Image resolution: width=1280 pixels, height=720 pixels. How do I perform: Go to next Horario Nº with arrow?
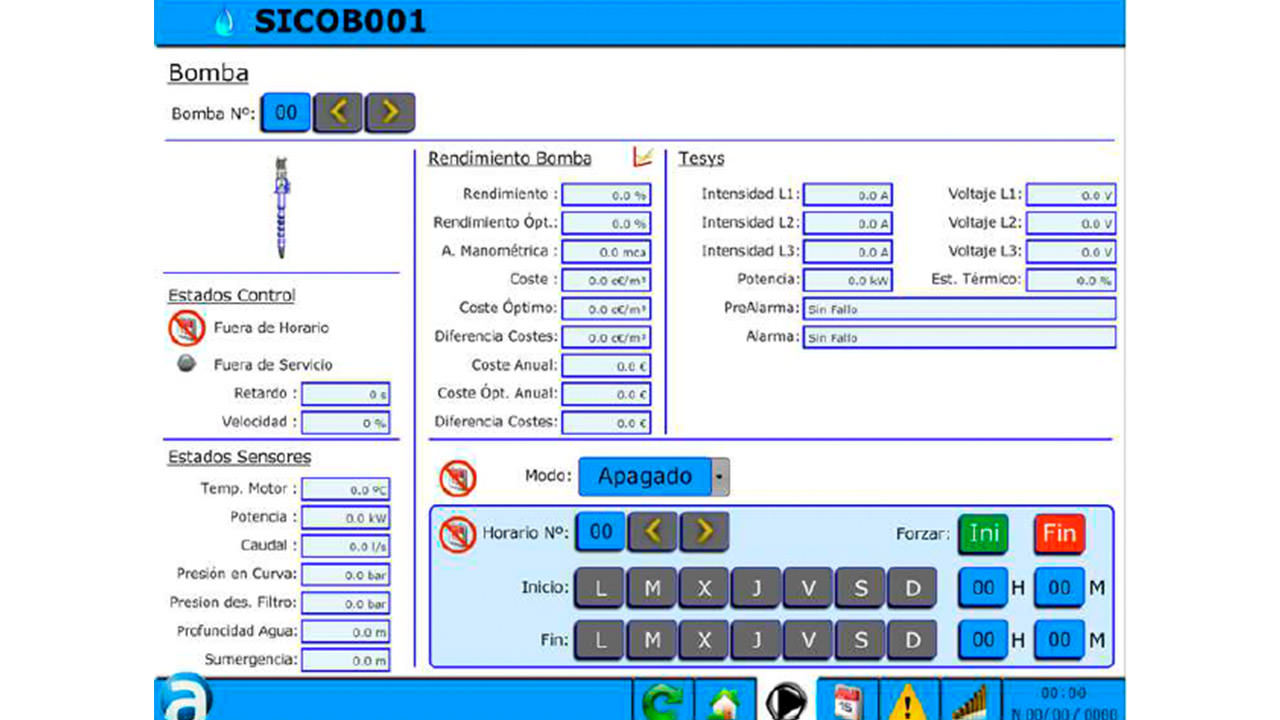704,532
